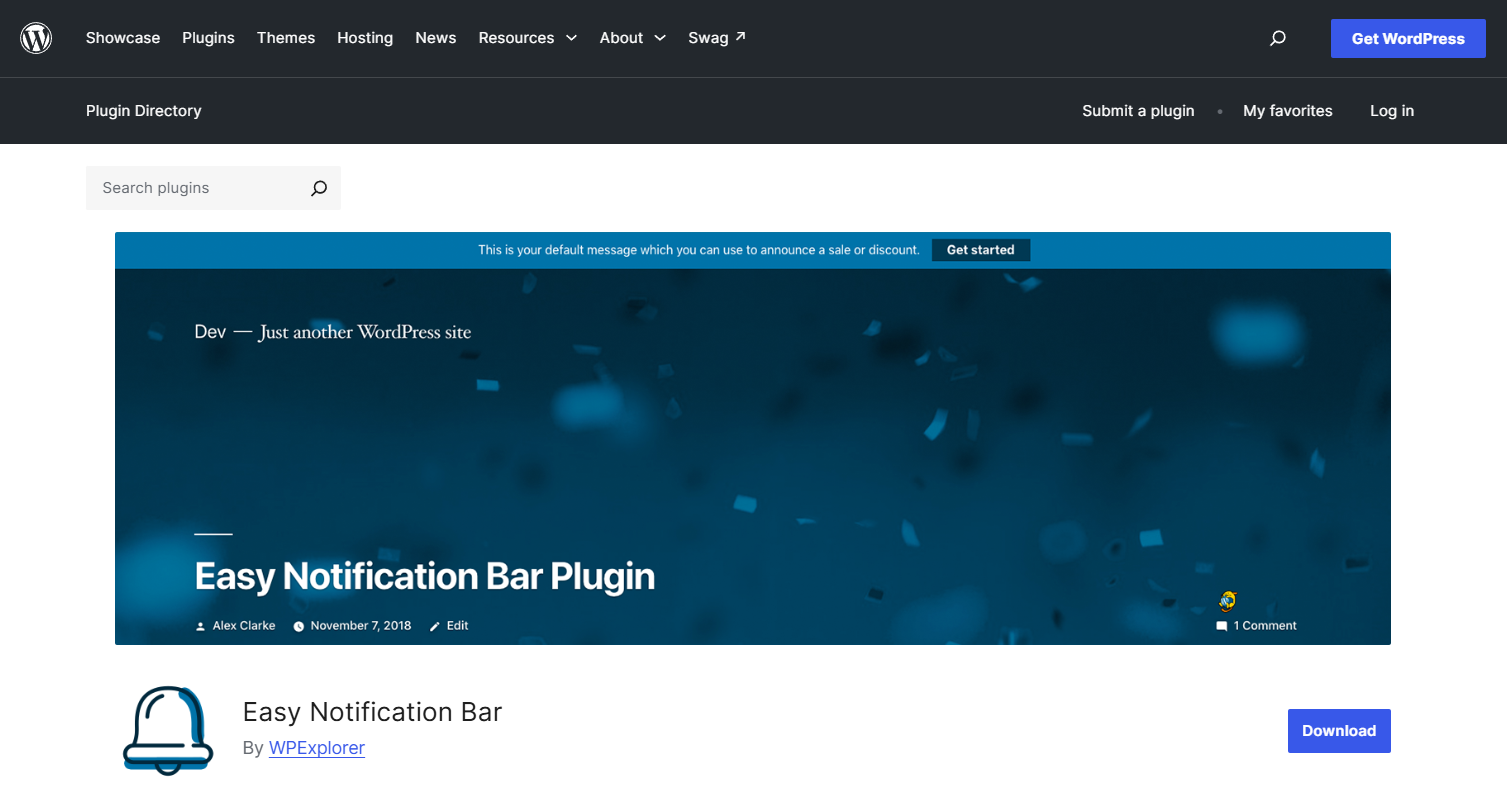This screenshot has height=804, width=1507.
Task: Open the Themes menu item
Action: click(286, 38)
